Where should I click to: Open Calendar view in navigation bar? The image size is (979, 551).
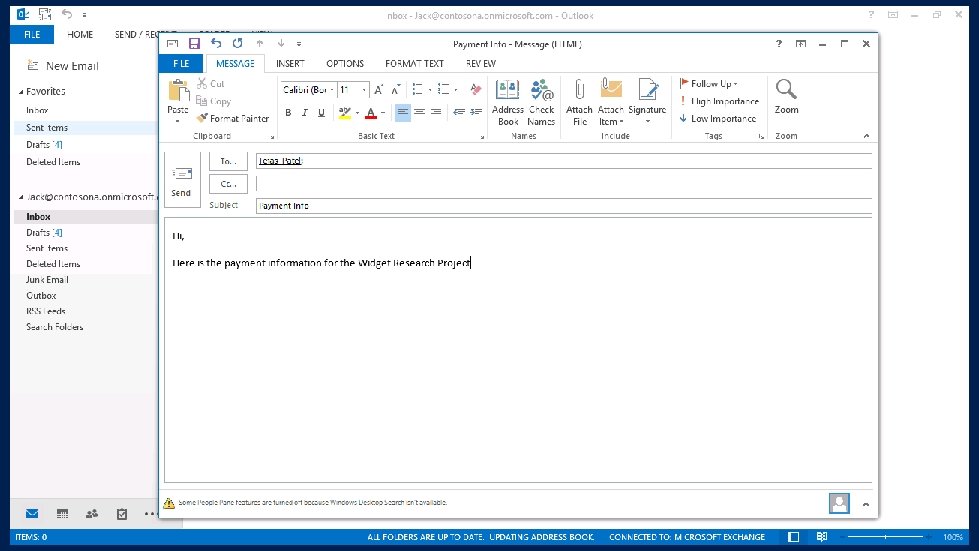[62, 514]
